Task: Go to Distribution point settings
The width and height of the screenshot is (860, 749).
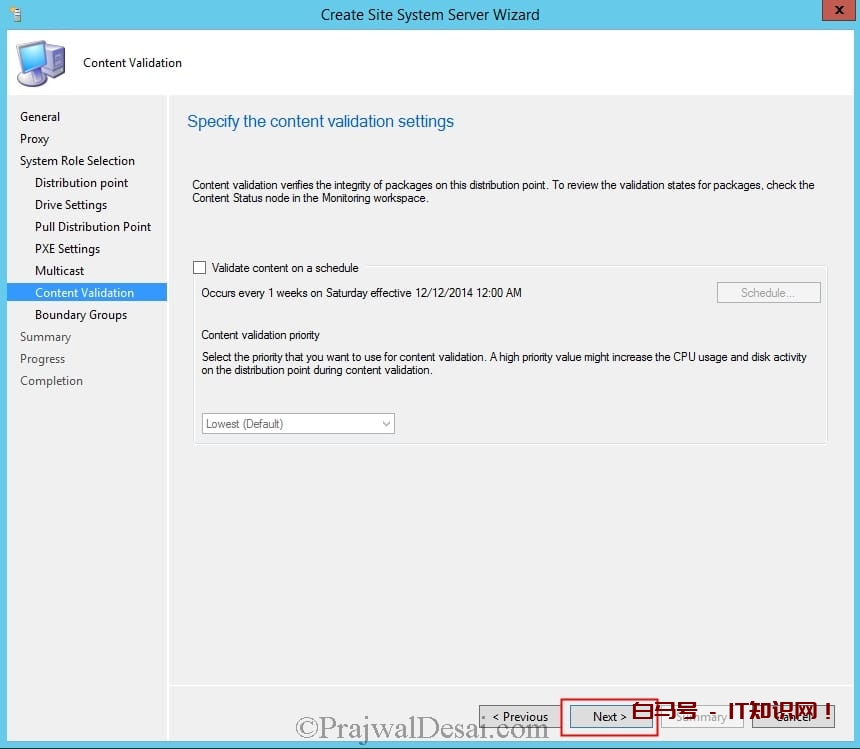Action: [x=81, y=183]
